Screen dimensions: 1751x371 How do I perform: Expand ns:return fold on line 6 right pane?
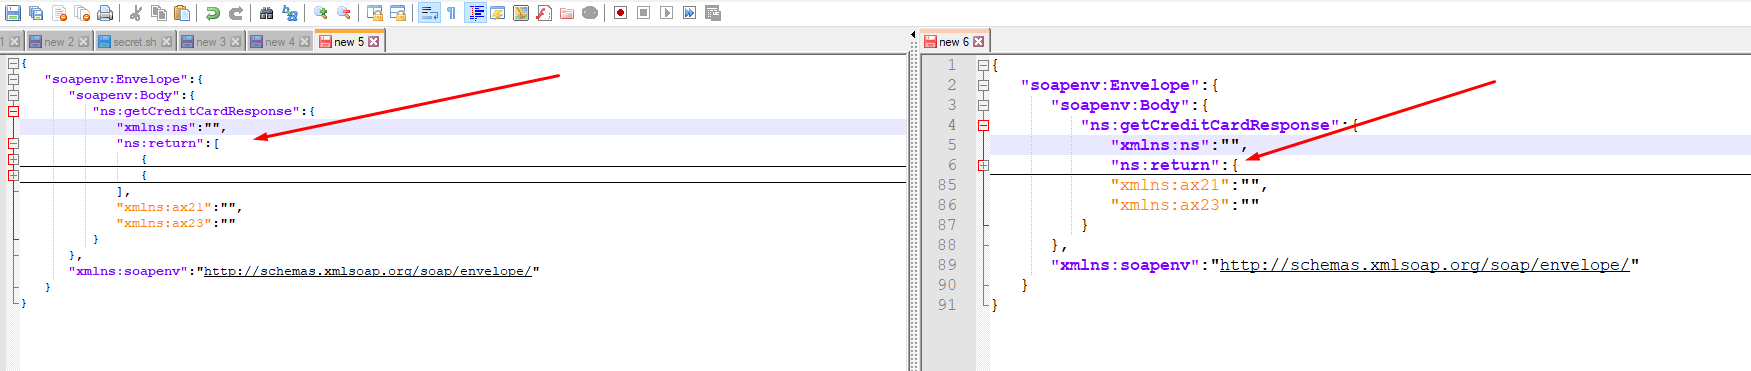[983, 165]
